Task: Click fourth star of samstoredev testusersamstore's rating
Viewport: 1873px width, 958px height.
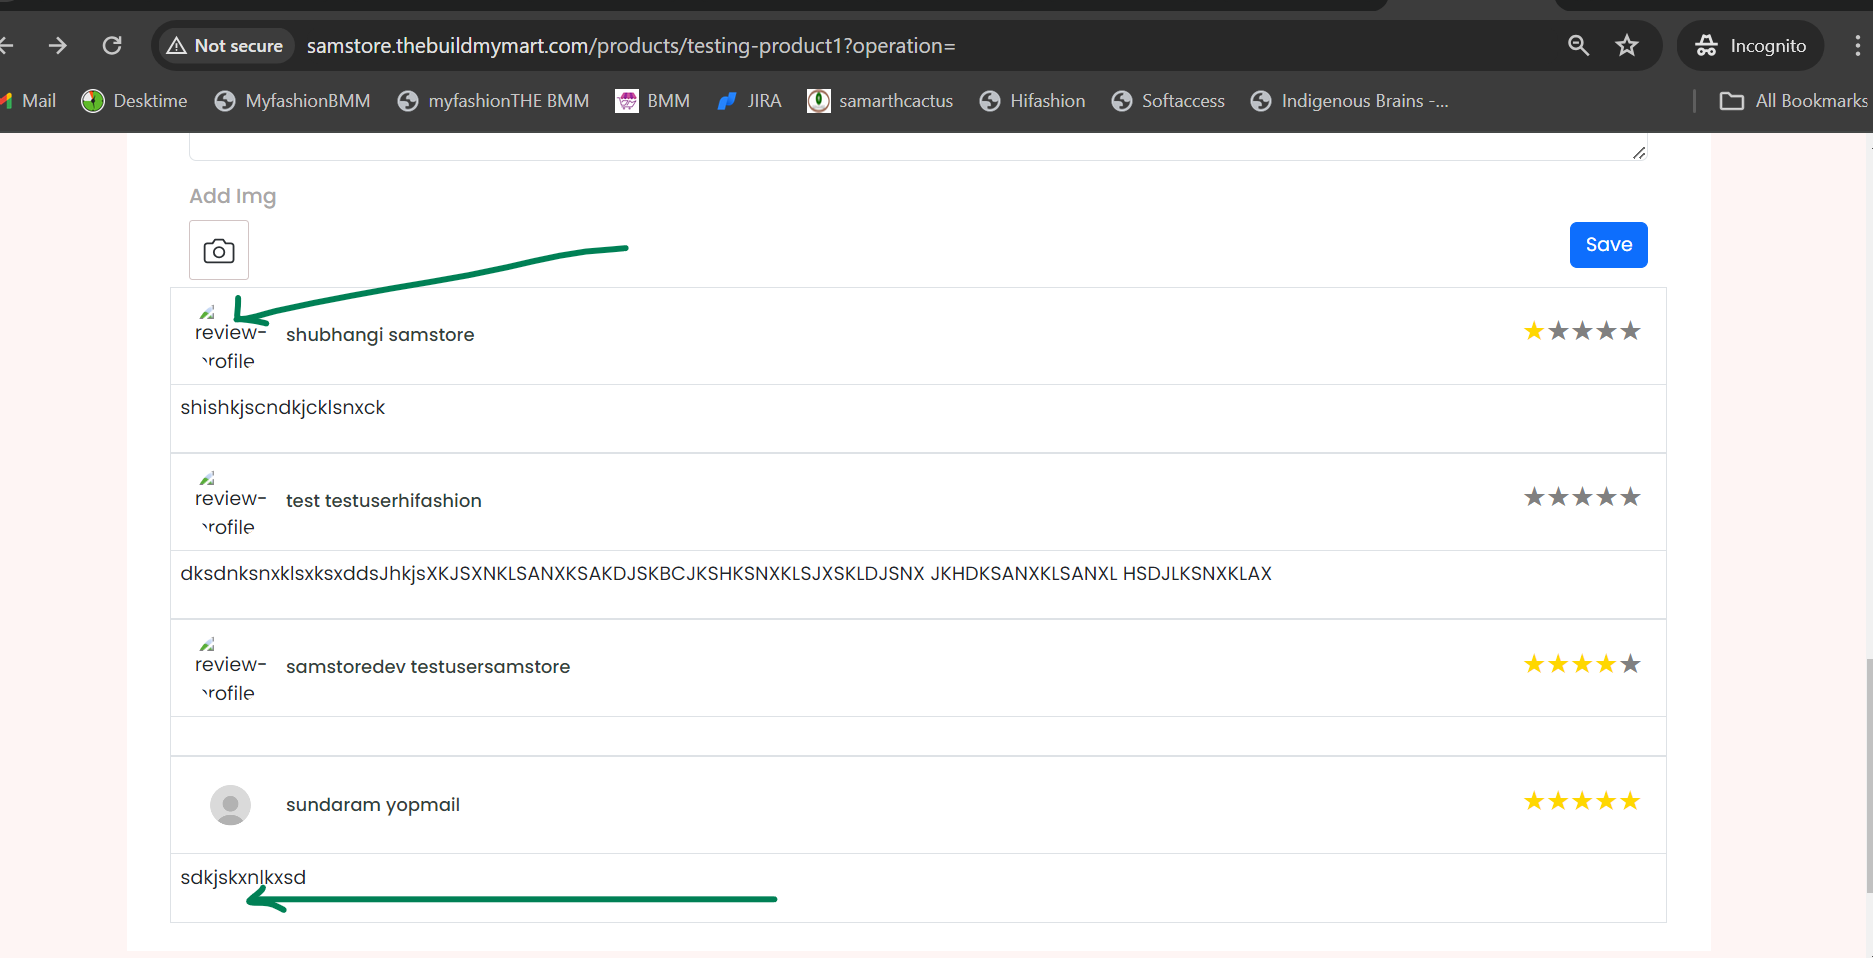Action: (x=1606, y=664)
